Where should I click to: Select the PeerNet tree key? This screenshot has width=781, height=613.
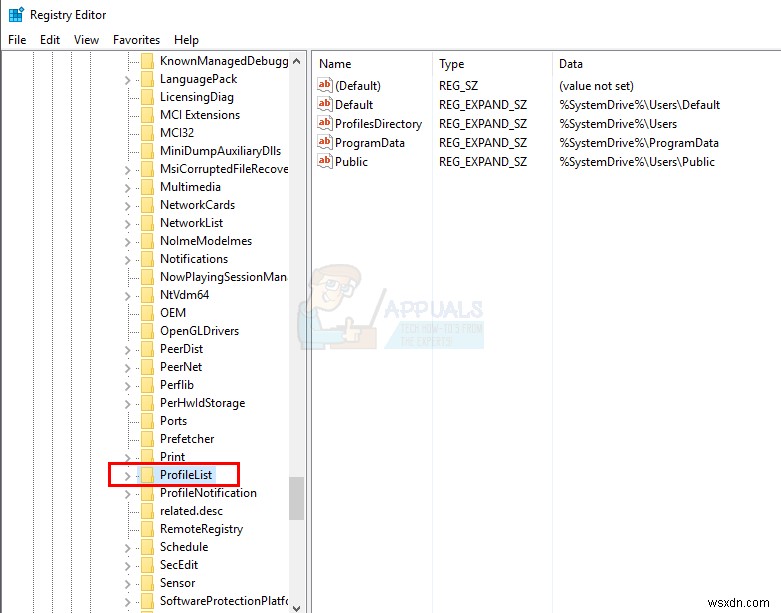coord(181,367)
